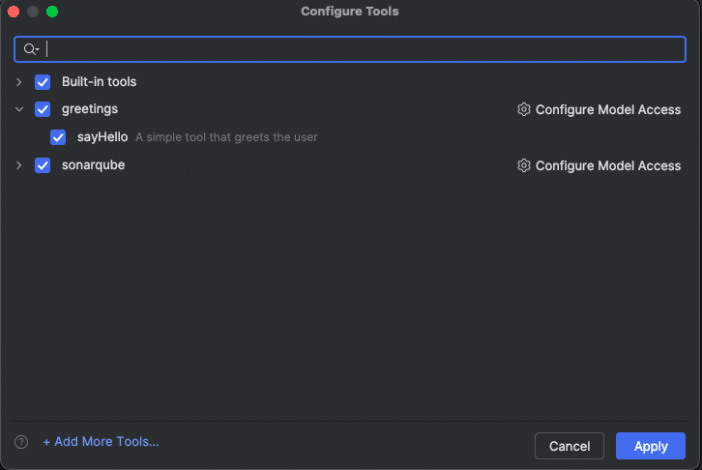Click the help question mark icon
Image resolution: width=702 pixels, height=470 pixels.
[21, 442]
